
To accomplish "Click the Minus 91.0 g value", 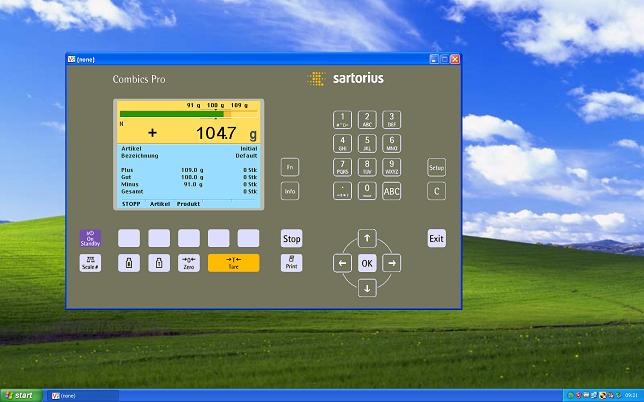I will 193,184.
